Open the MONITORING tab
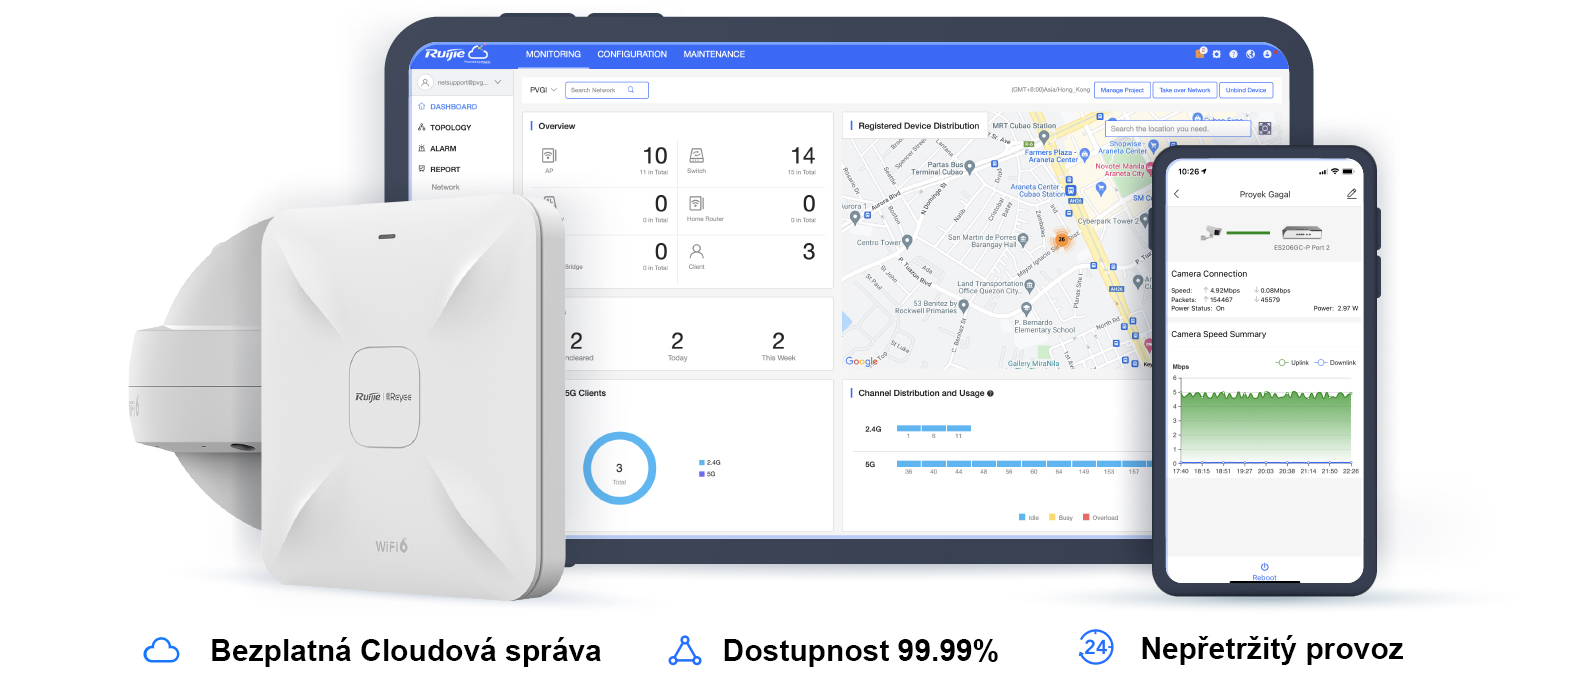 tap(553, 54)
